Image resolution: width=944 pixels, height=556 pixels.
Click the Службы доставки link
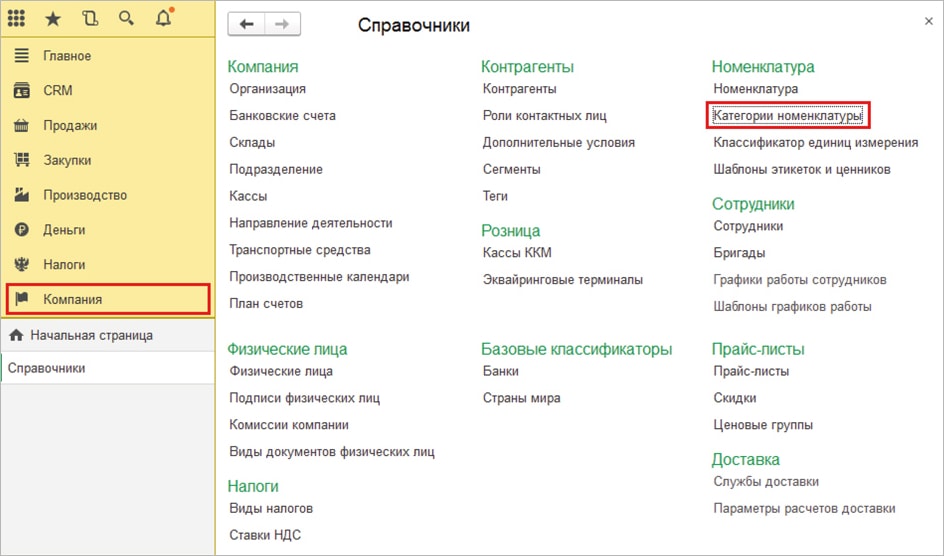766,482
